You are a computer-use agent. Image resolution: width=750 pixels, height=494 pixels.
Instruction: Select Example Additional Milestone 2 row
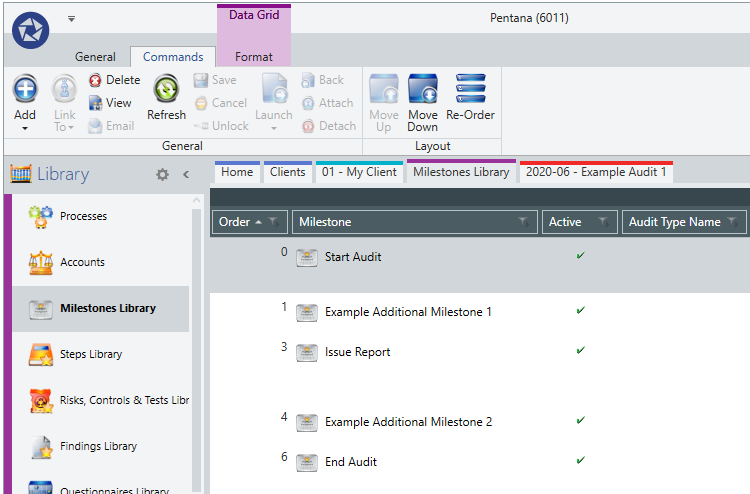[480, 422]
